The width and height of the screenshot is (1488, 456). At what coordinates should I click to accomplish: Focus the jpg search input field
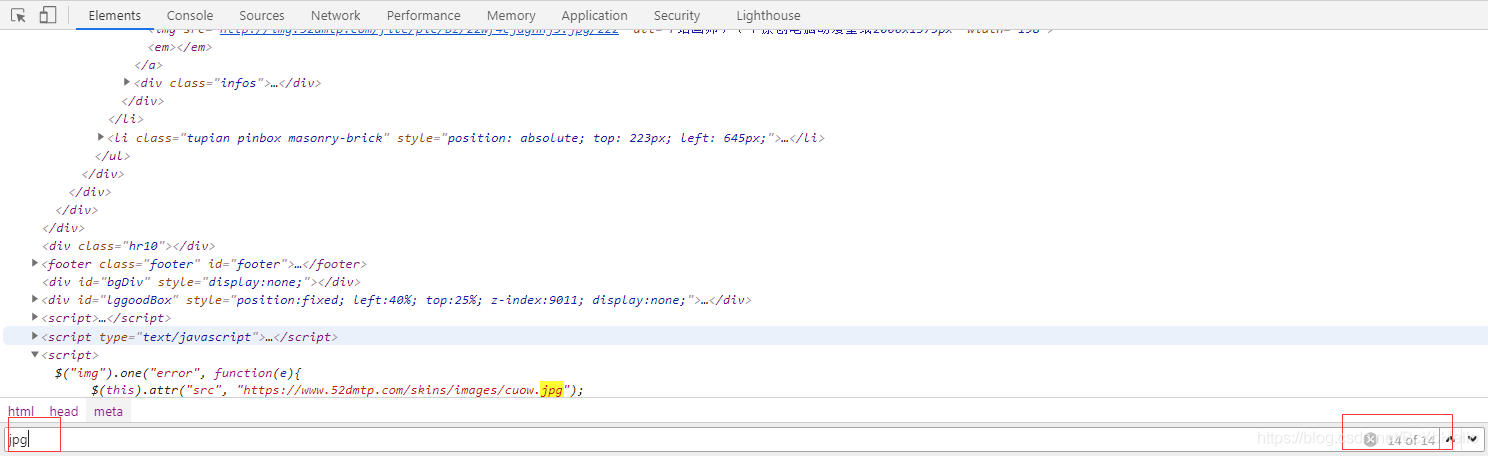[x=680, y=439]
